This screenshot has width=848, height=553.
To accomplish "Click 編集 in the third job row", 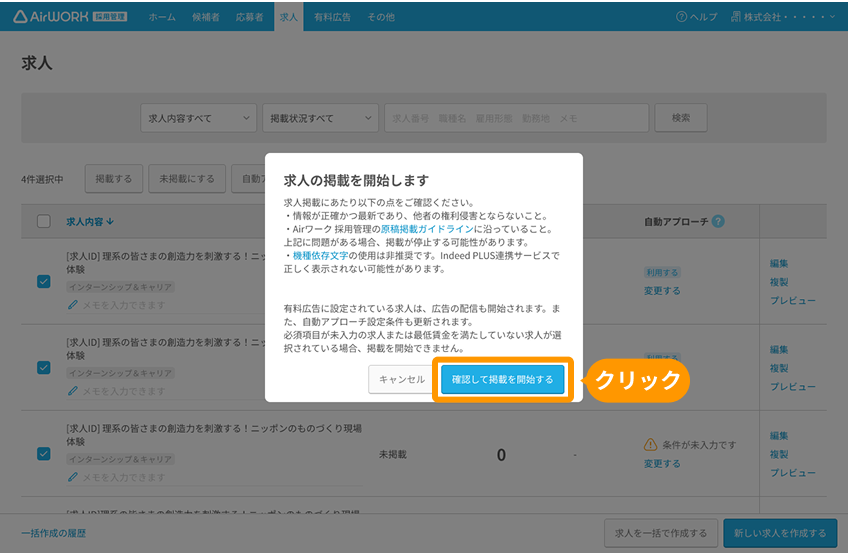I will click(779, 435).
